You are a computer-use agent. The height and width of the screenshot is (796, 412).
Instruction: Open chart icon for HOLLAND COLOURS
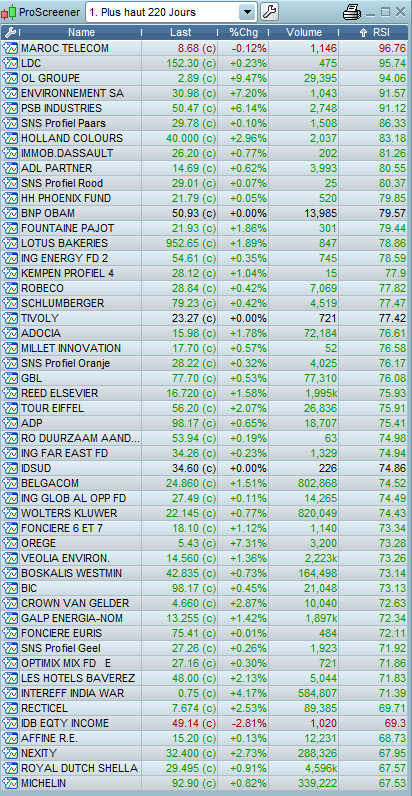(10, 139)
